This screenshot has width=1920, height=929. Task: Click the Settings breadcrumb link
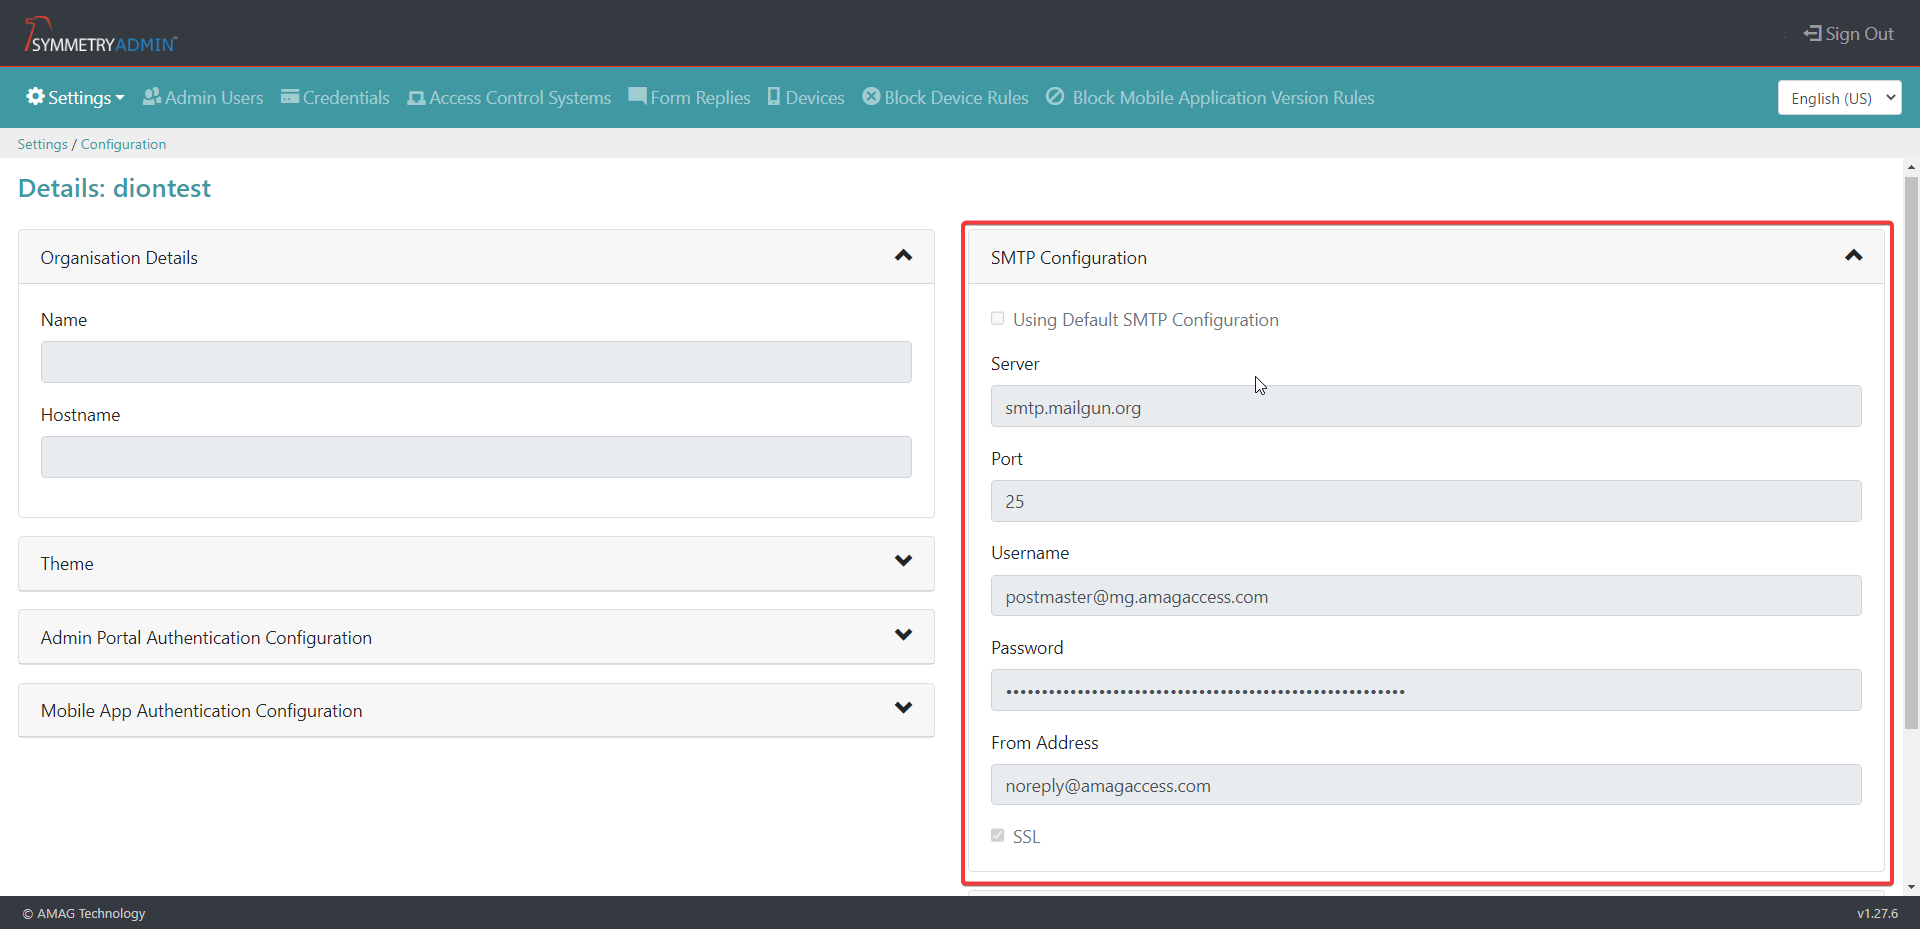click(42, 144)
